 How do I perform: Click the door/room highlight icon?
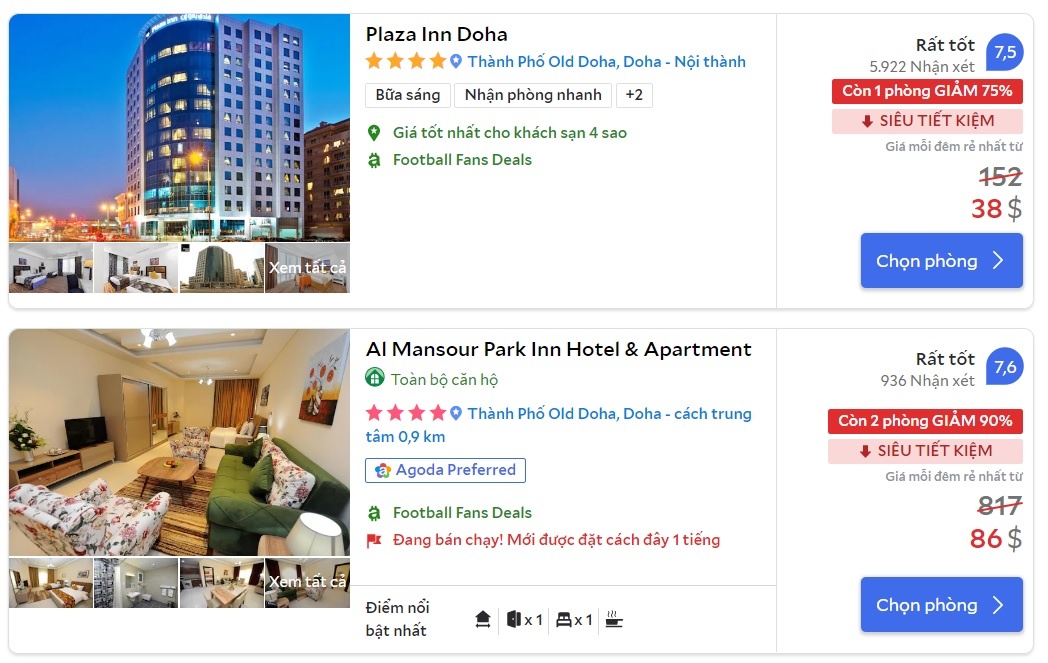514,620
